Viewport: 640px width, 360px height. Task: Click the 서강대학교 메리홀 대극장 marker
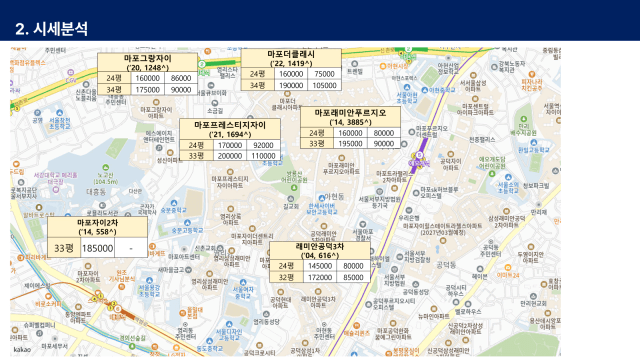click(x=56, y=189)
